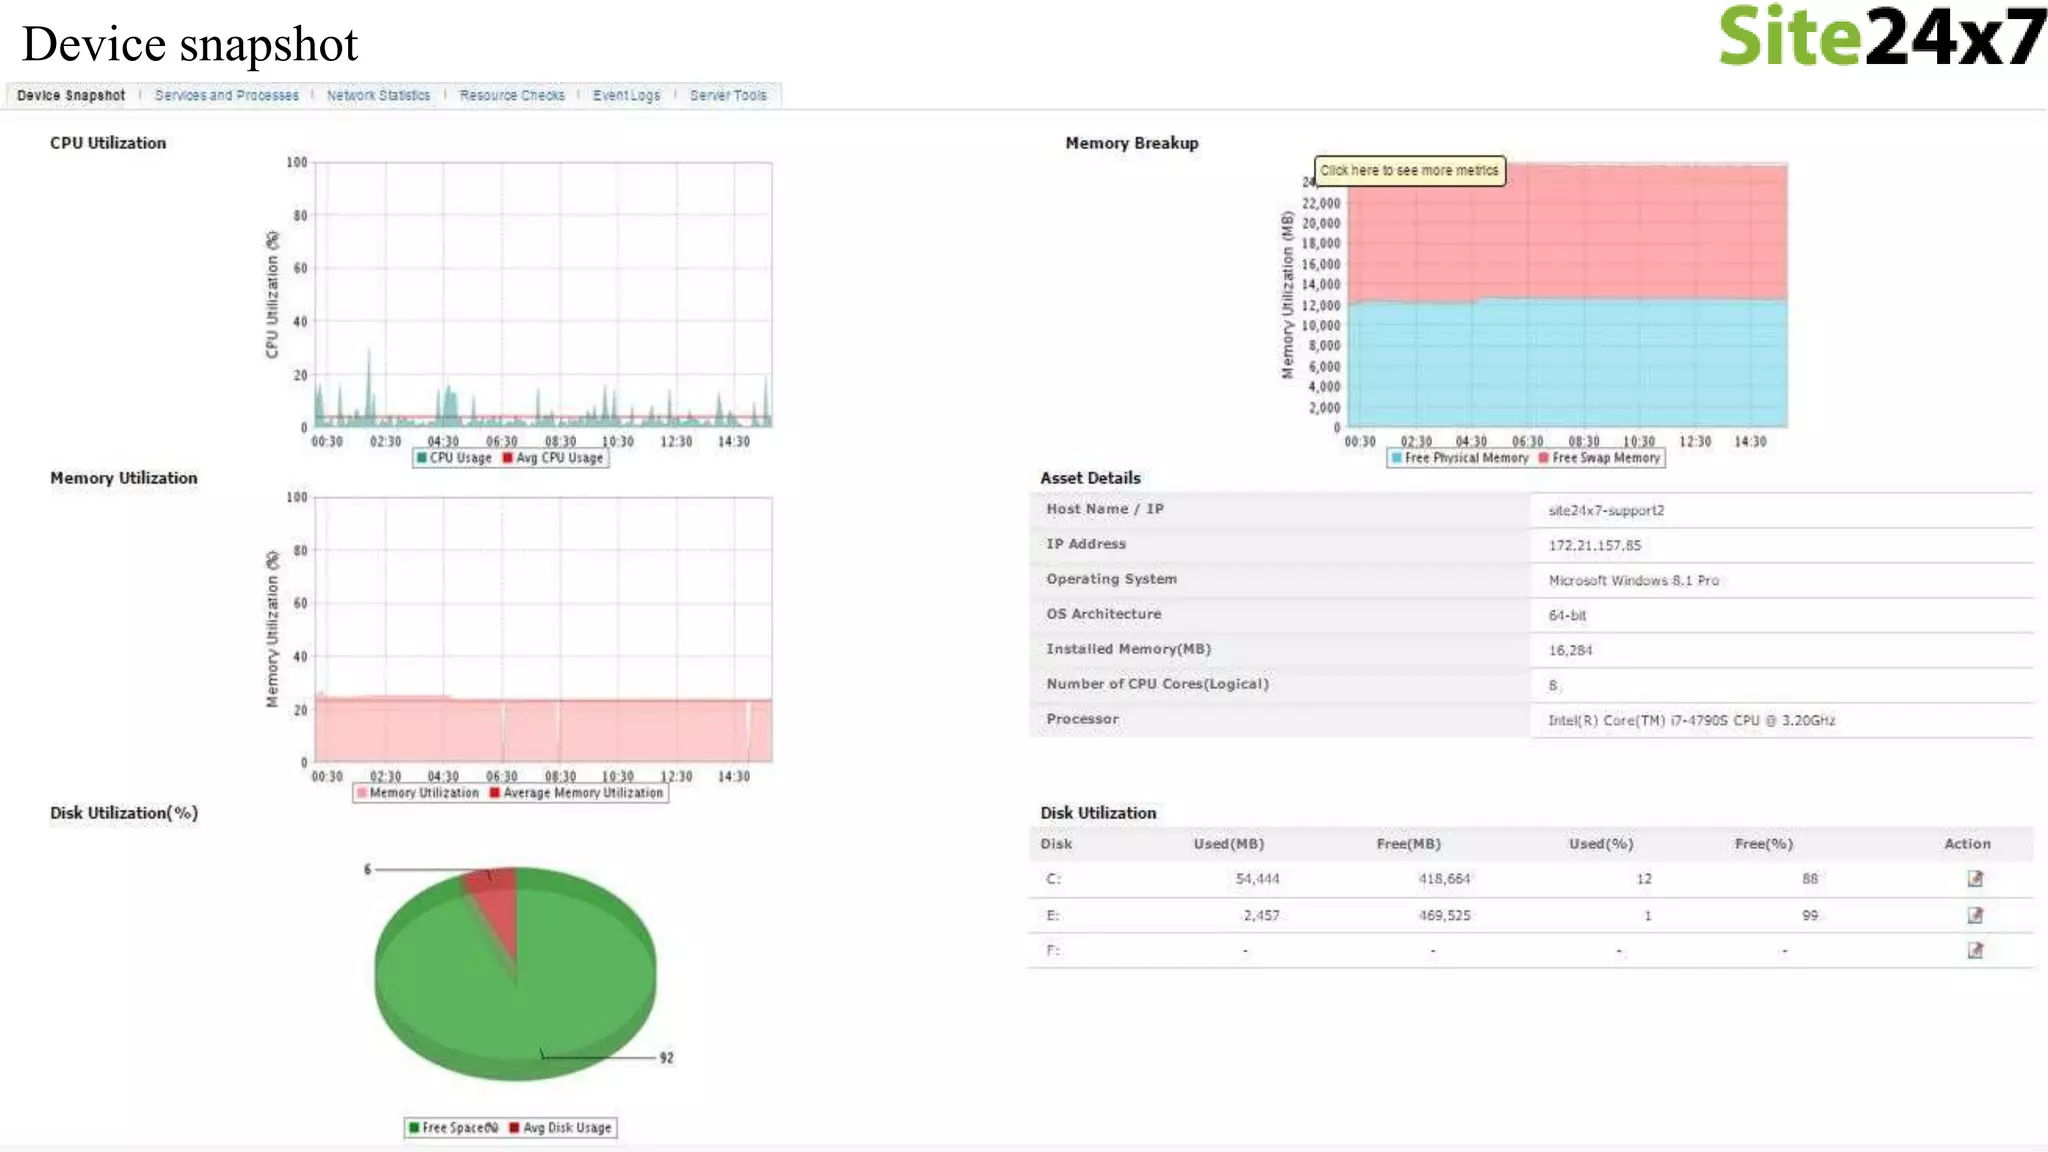
Task: Go to the EventLogs tab
Action: [x=626, y=96]
